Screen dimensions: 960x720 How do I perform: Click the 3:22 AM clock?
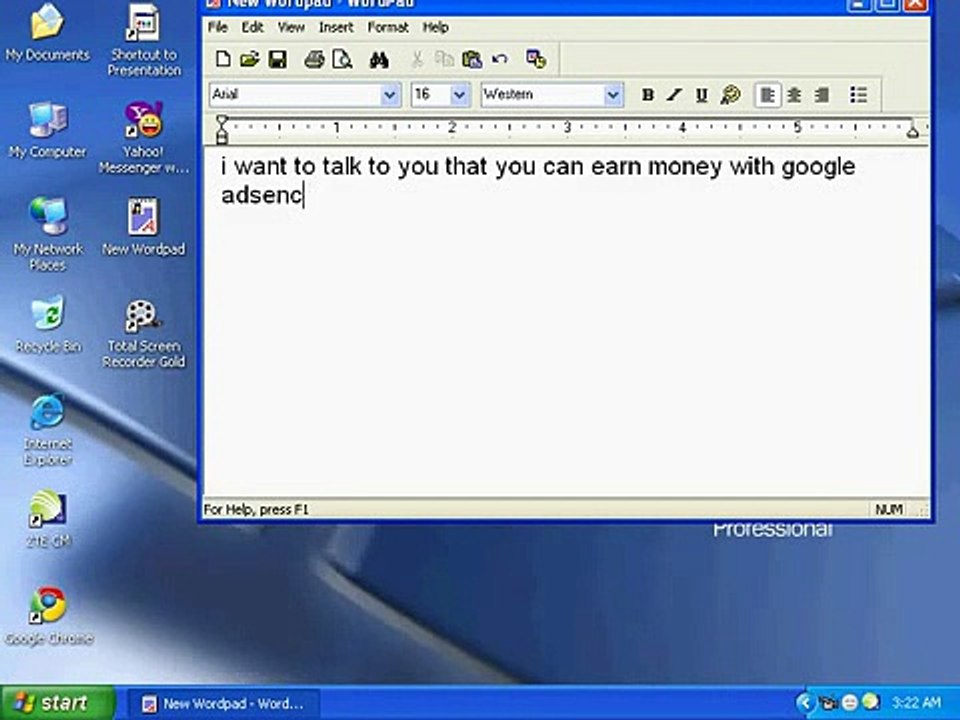pyautogui.click(x=916, y=702)
